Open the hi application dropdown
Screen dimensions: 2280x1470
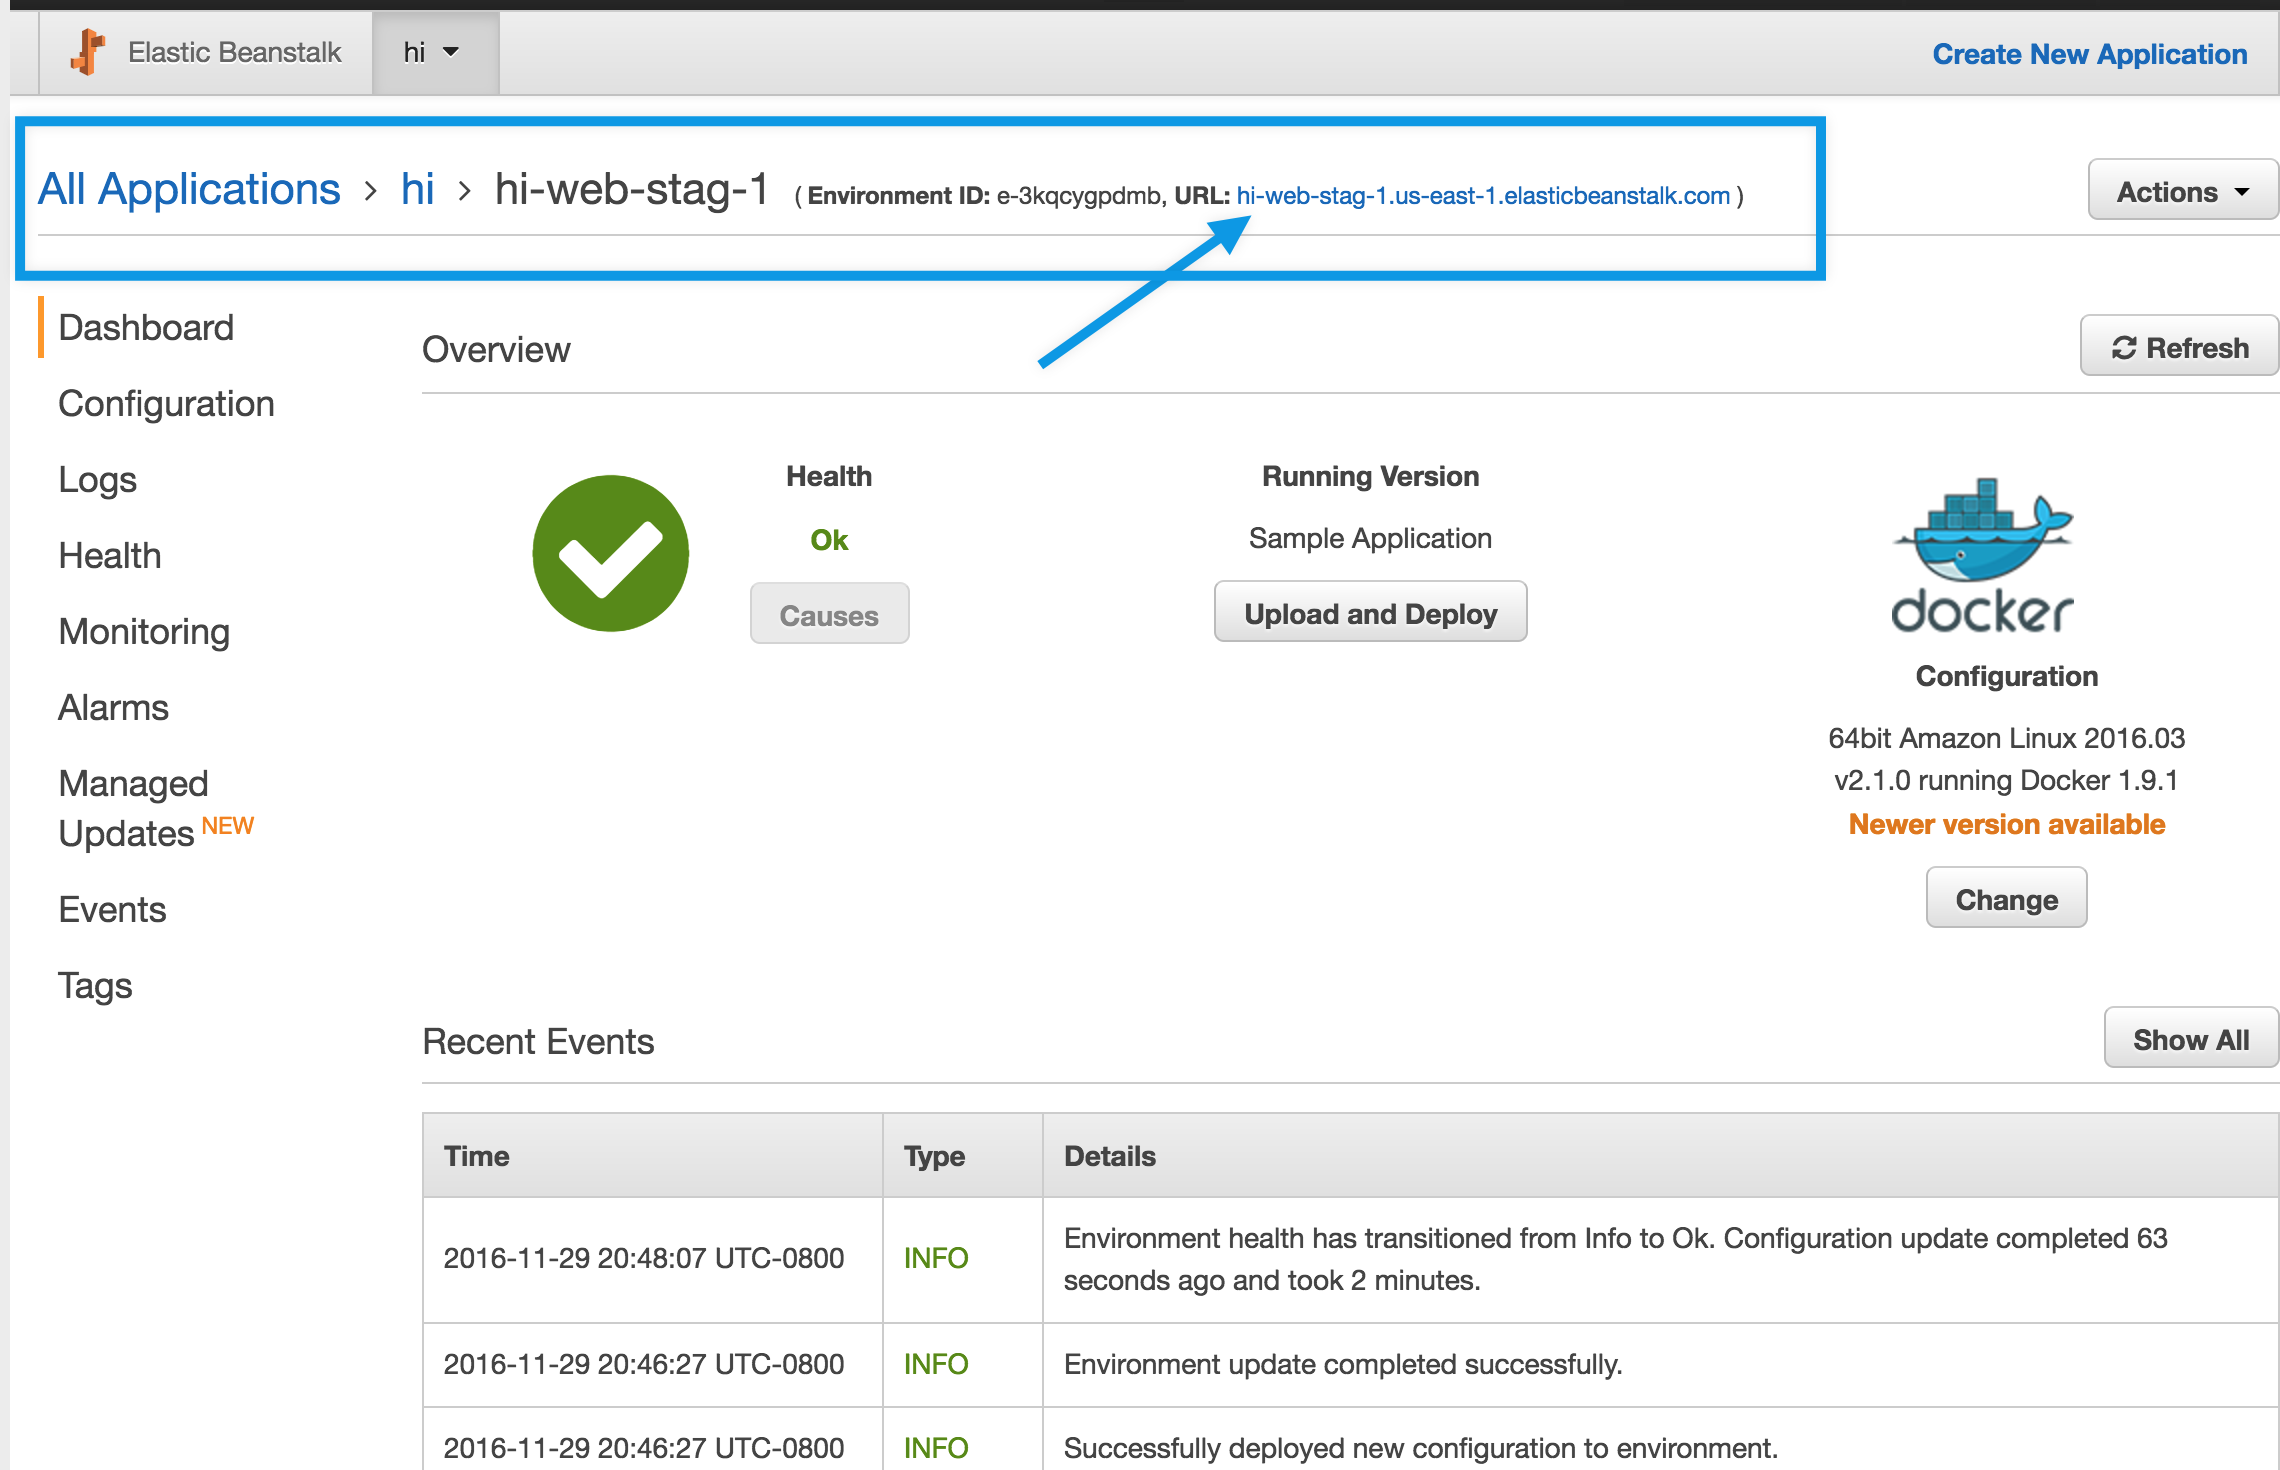coord(432,53)
